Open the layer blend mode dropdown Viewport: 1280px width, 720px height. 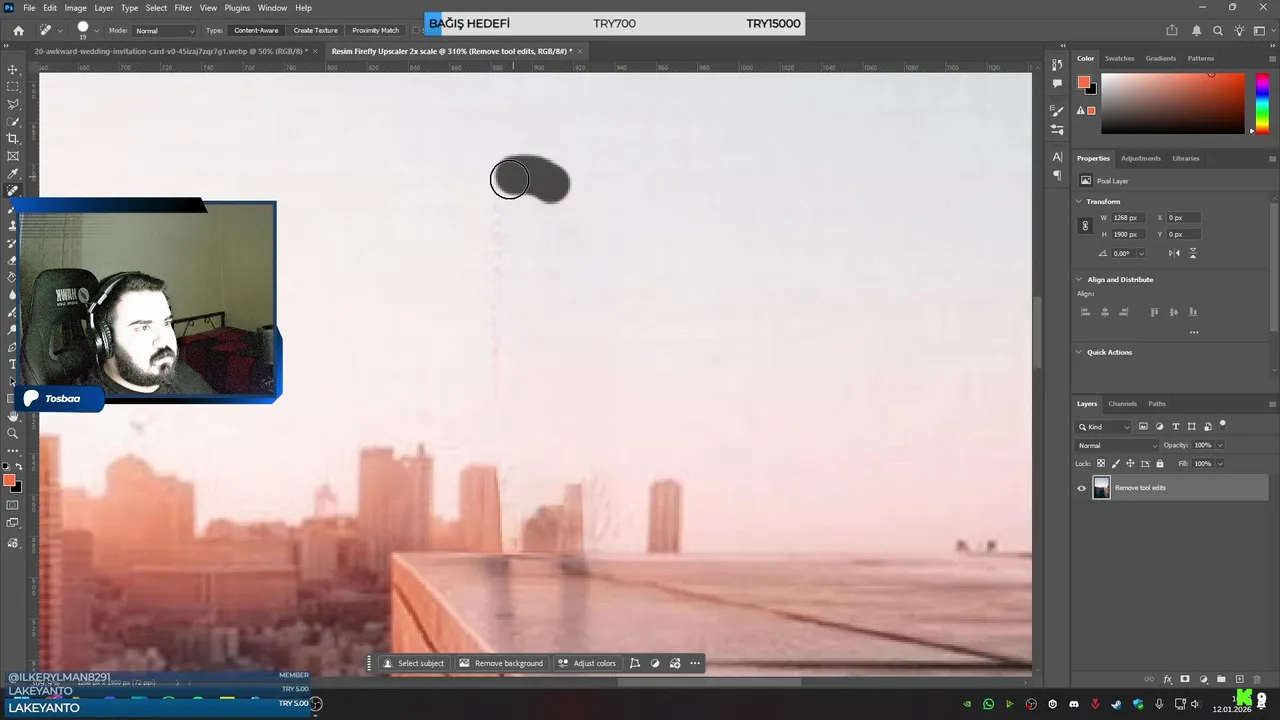[1117, 445]
